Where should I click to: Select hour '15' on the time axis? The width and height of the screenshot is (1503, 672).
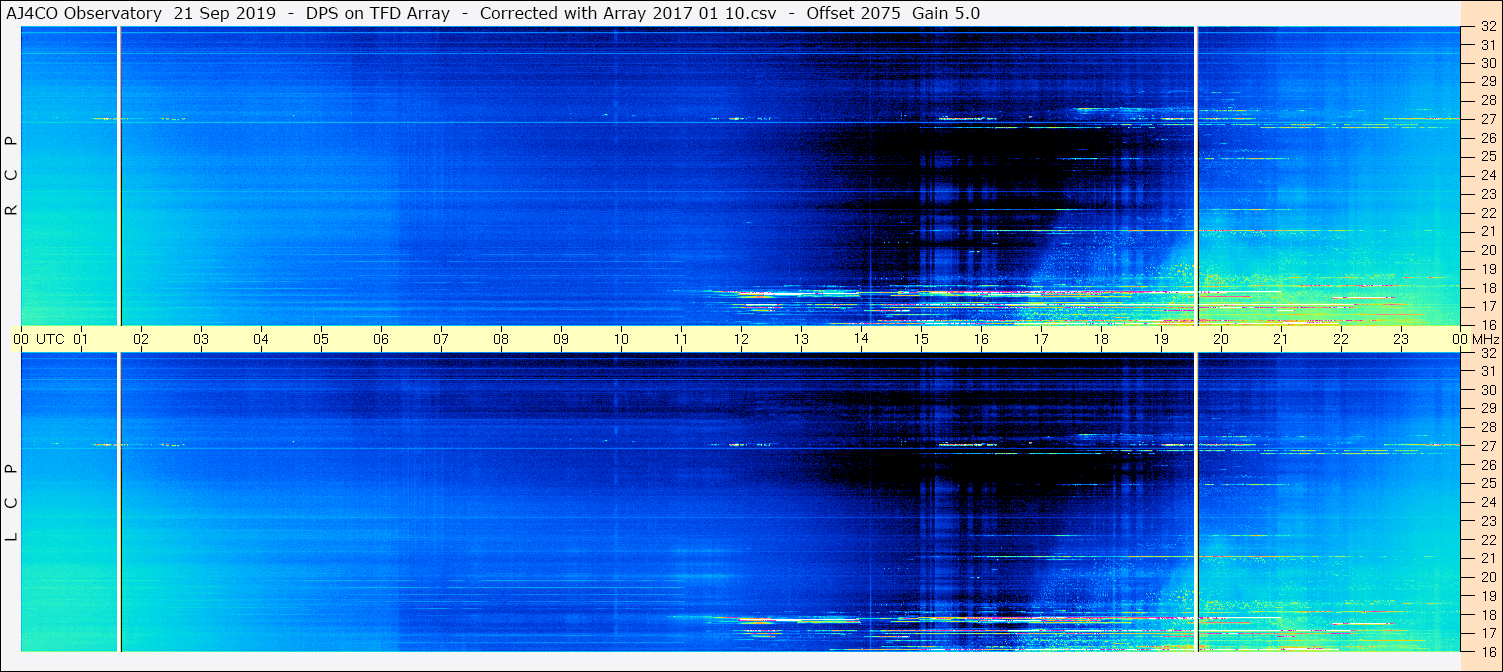921,339
